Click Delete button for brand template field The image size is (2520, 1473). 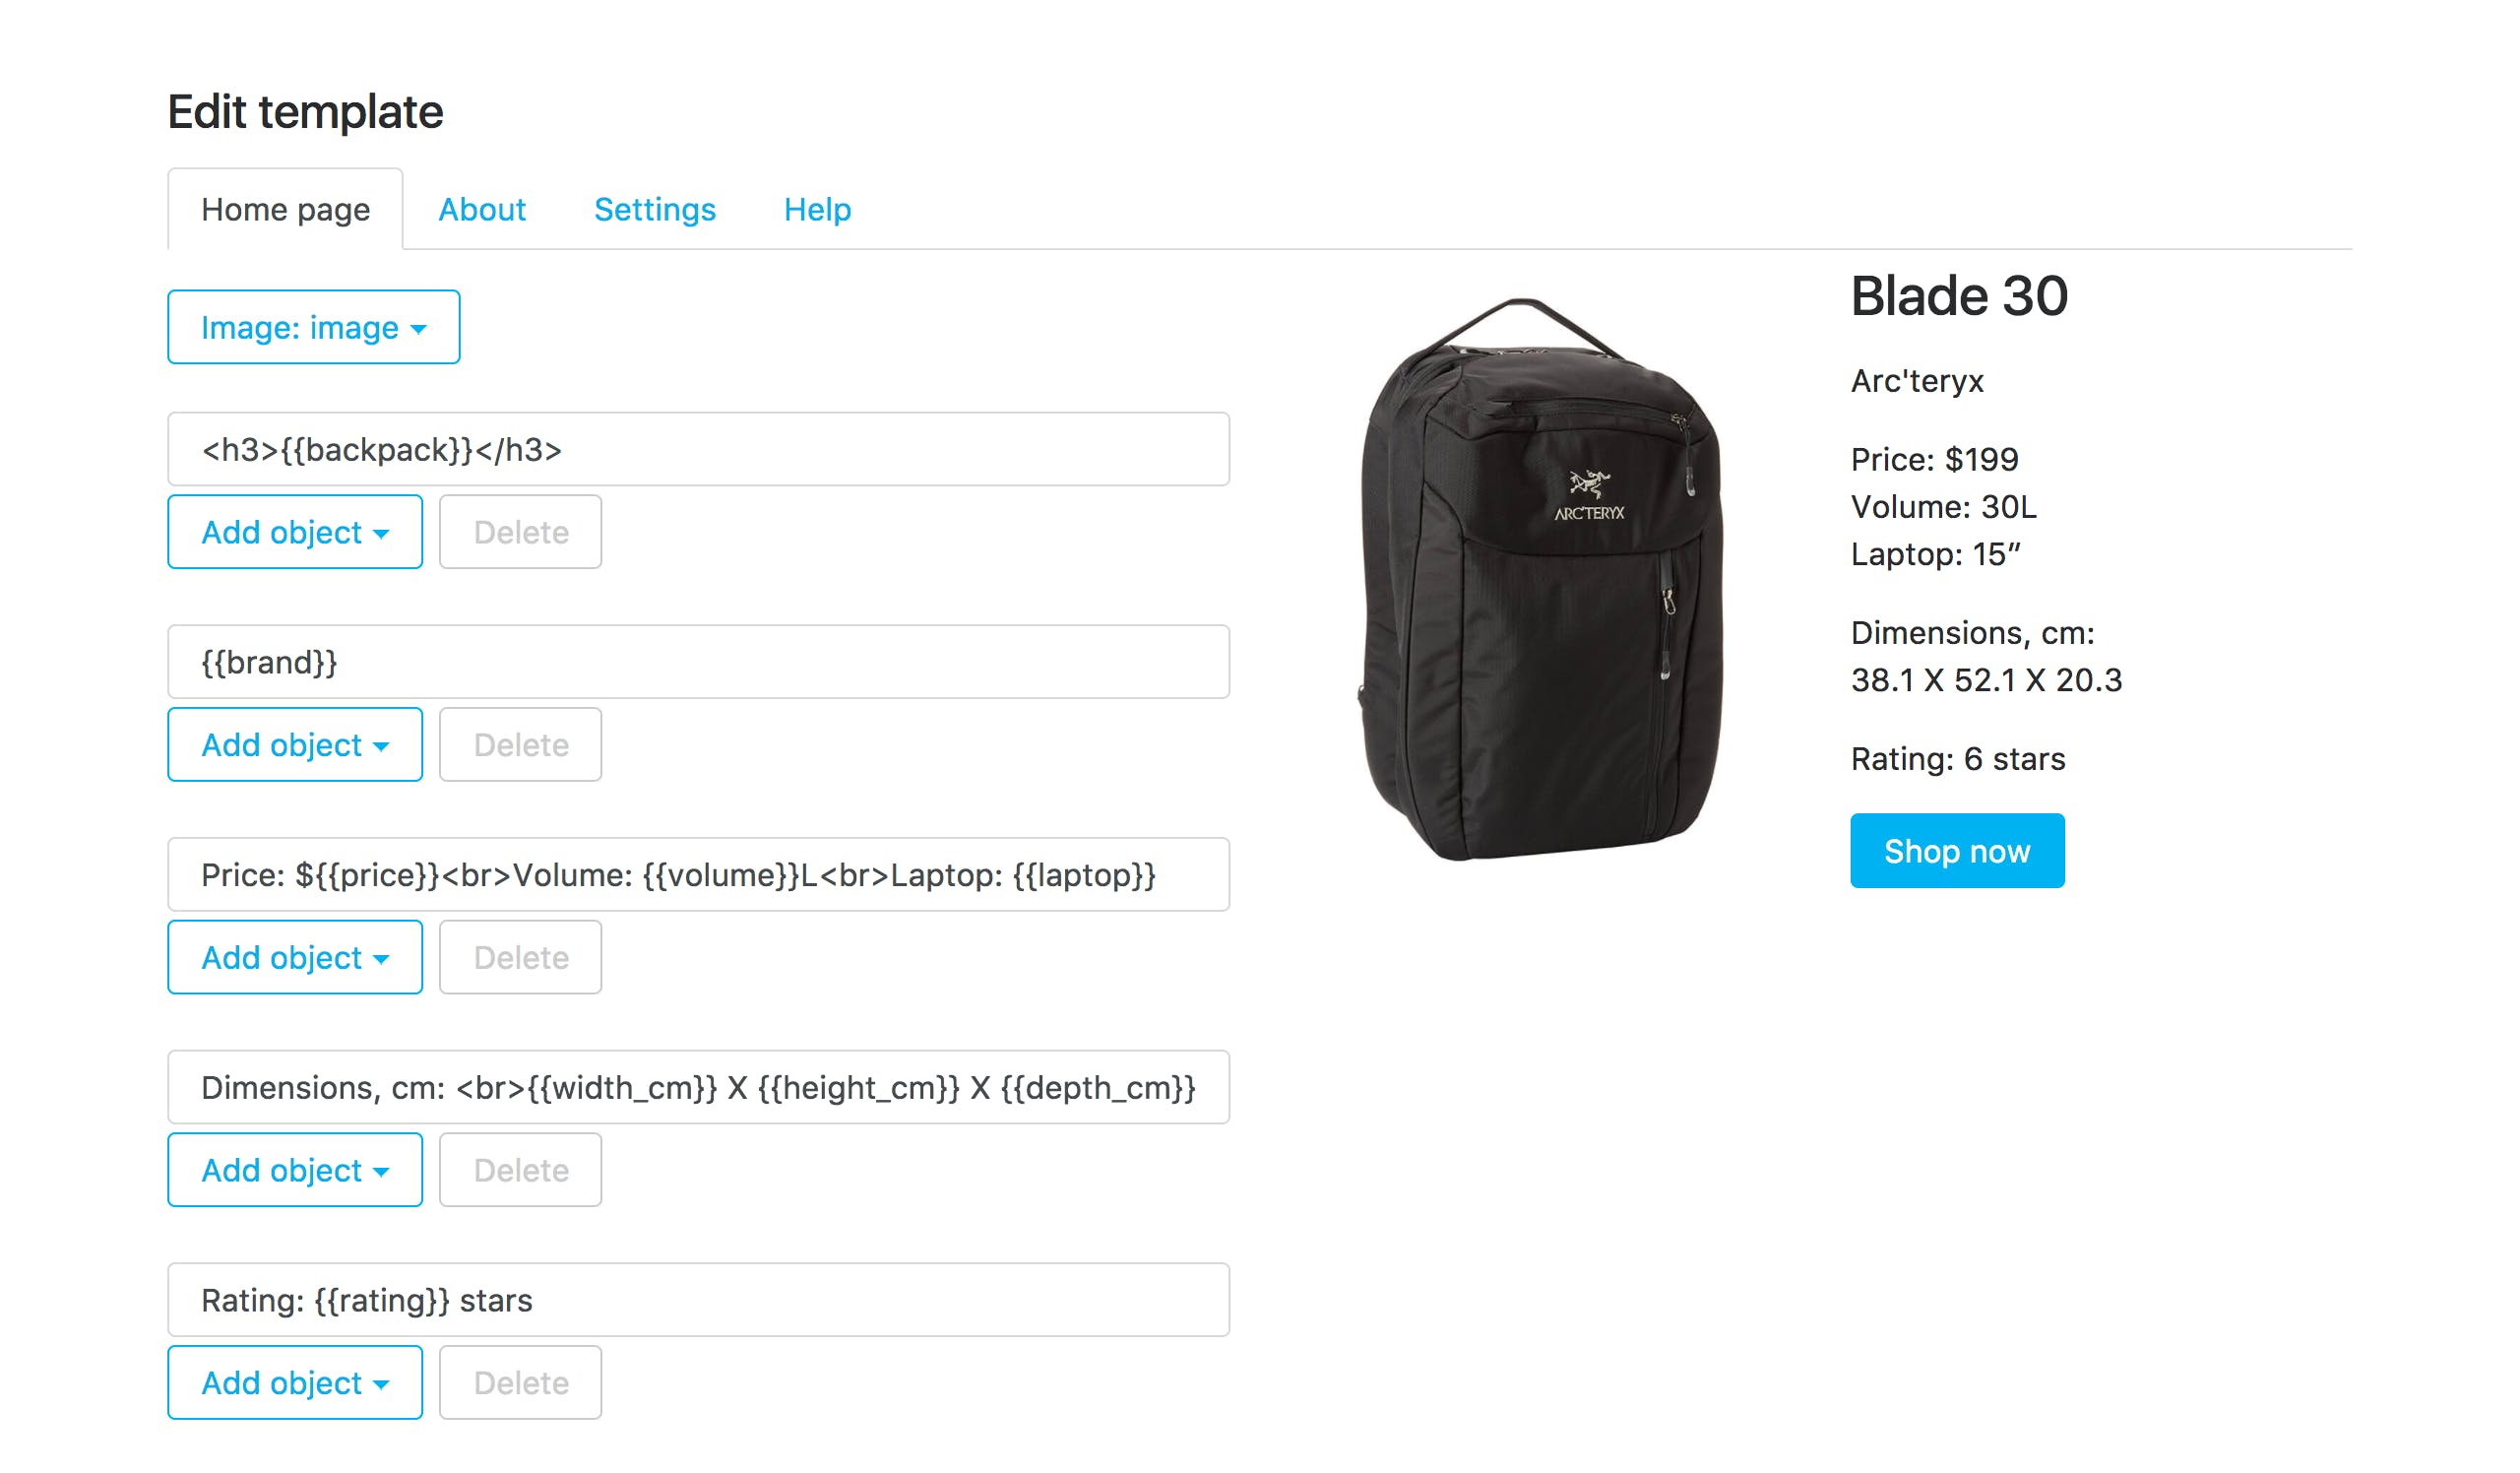[x=521, y=745]
